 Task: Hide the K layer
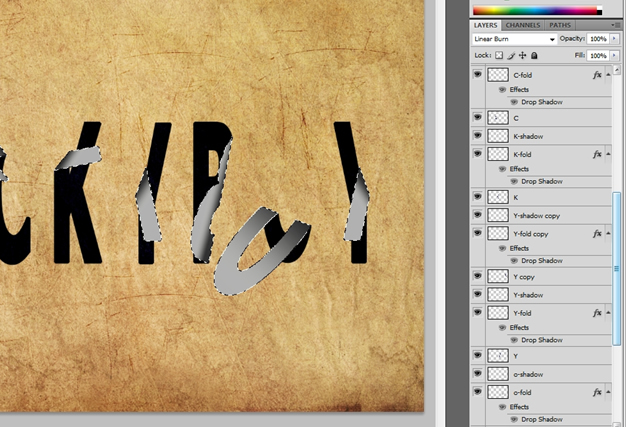click(x=477, y=197)
